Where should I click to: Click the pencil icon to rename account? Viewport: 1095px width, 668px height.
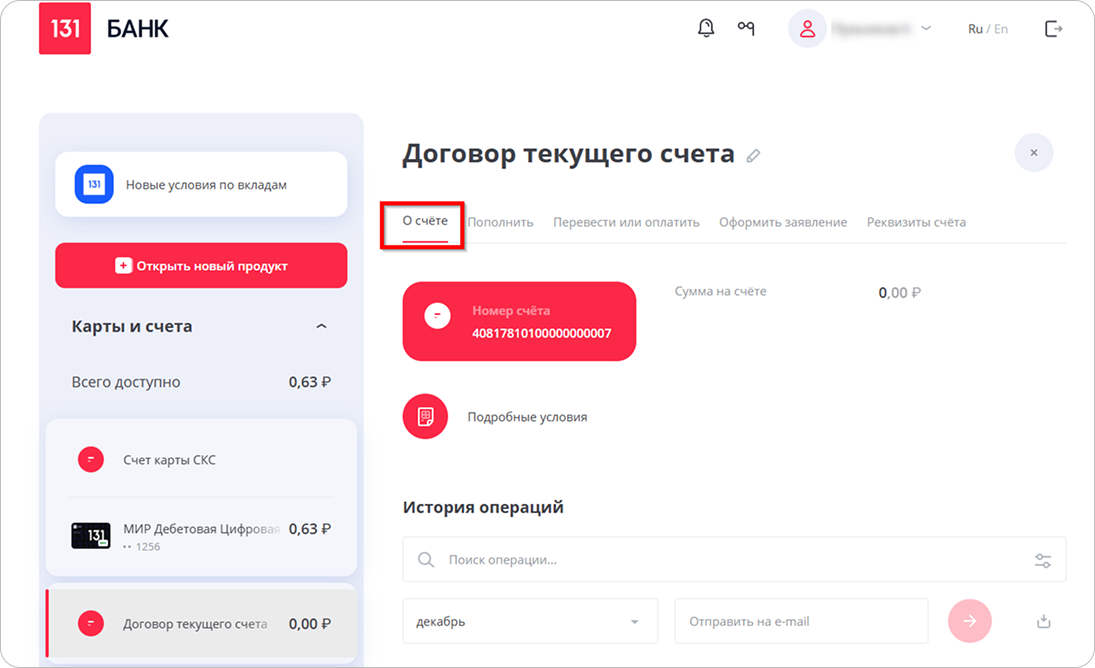coord(753,155)
